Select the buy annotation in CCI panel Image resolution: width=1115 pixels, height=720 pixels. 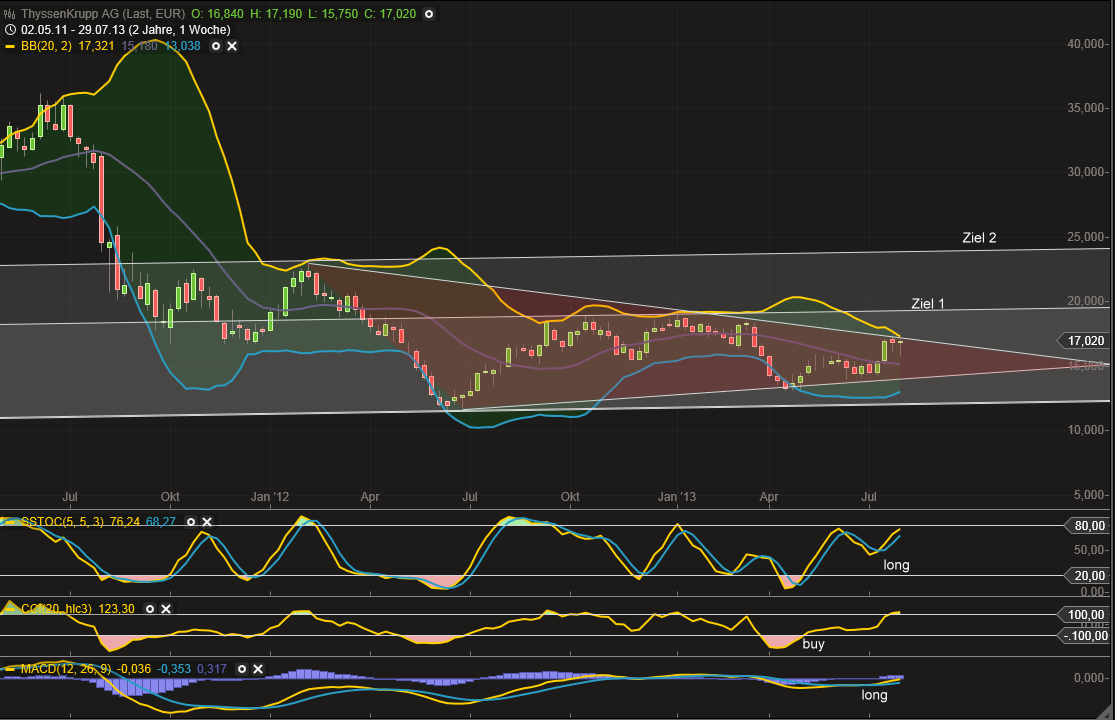[x=813, y=644]
